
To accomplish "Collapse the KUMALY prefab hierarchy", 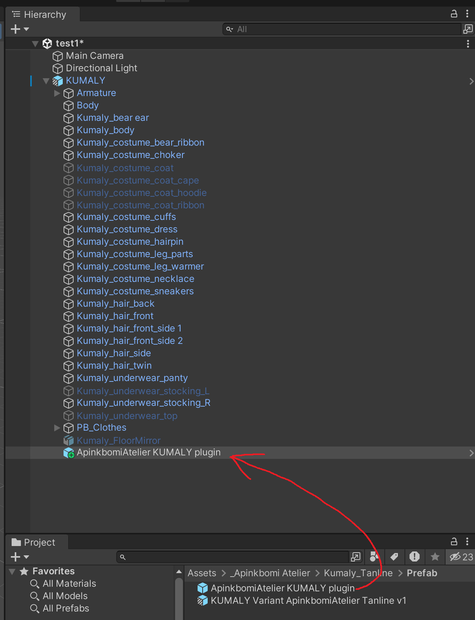I will pos(46,81).
